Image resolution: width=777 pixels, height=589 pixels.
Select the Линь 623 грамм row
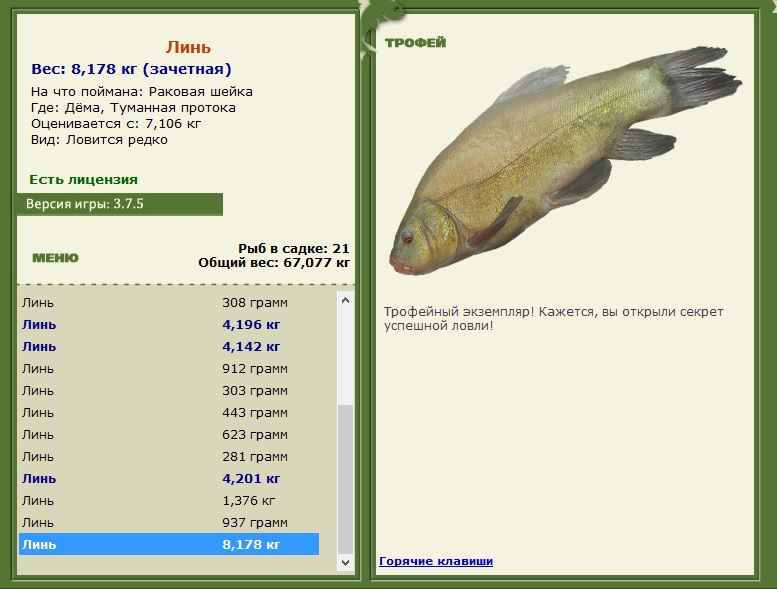pos(168,434)
